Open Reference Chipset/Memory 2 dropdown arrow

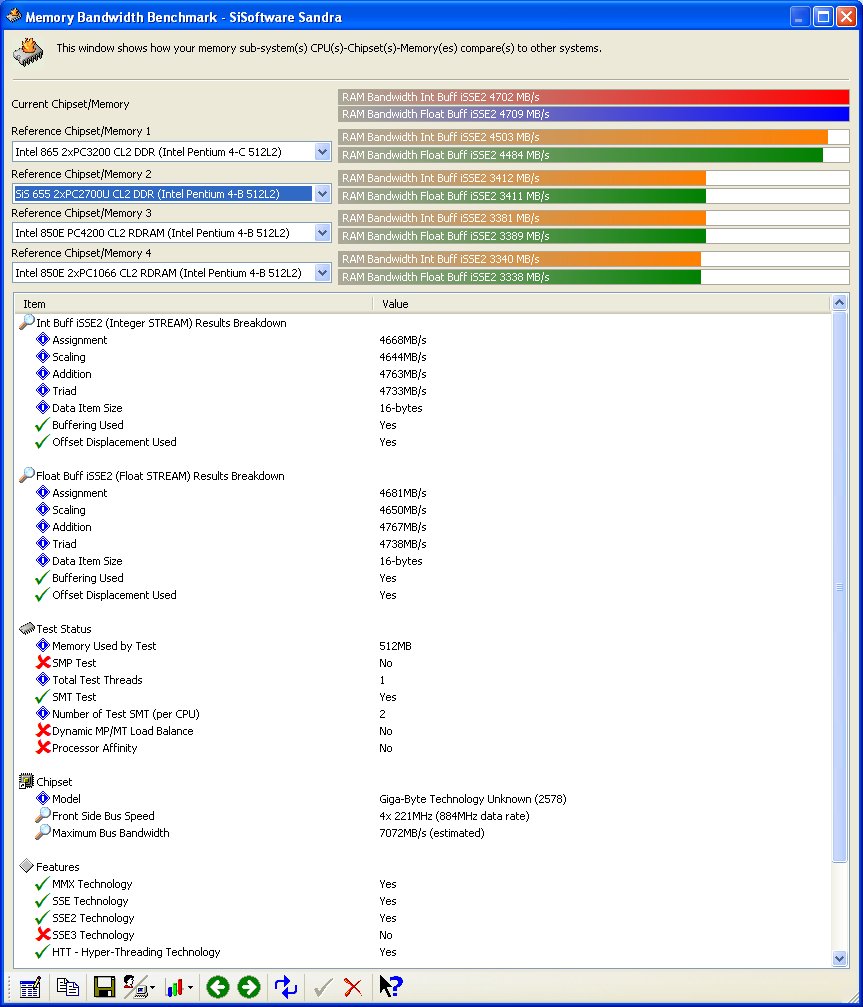coord(322,193)
